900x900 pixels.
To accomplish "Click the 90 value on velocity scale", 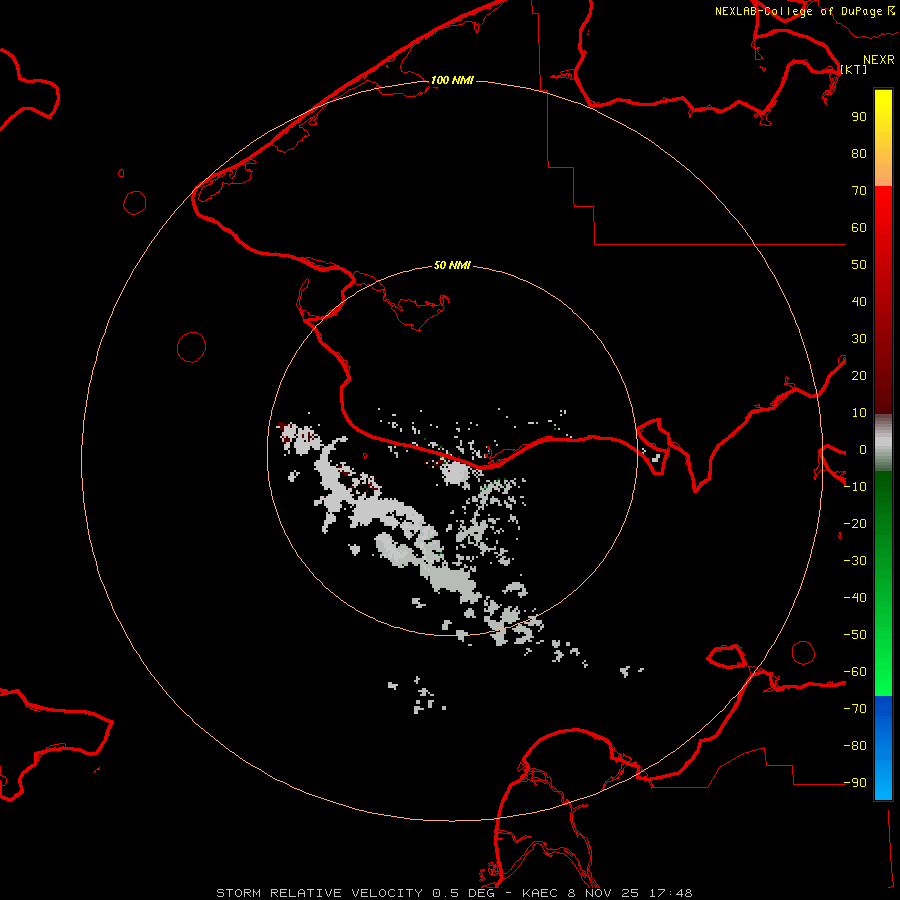I will [859, 117].
